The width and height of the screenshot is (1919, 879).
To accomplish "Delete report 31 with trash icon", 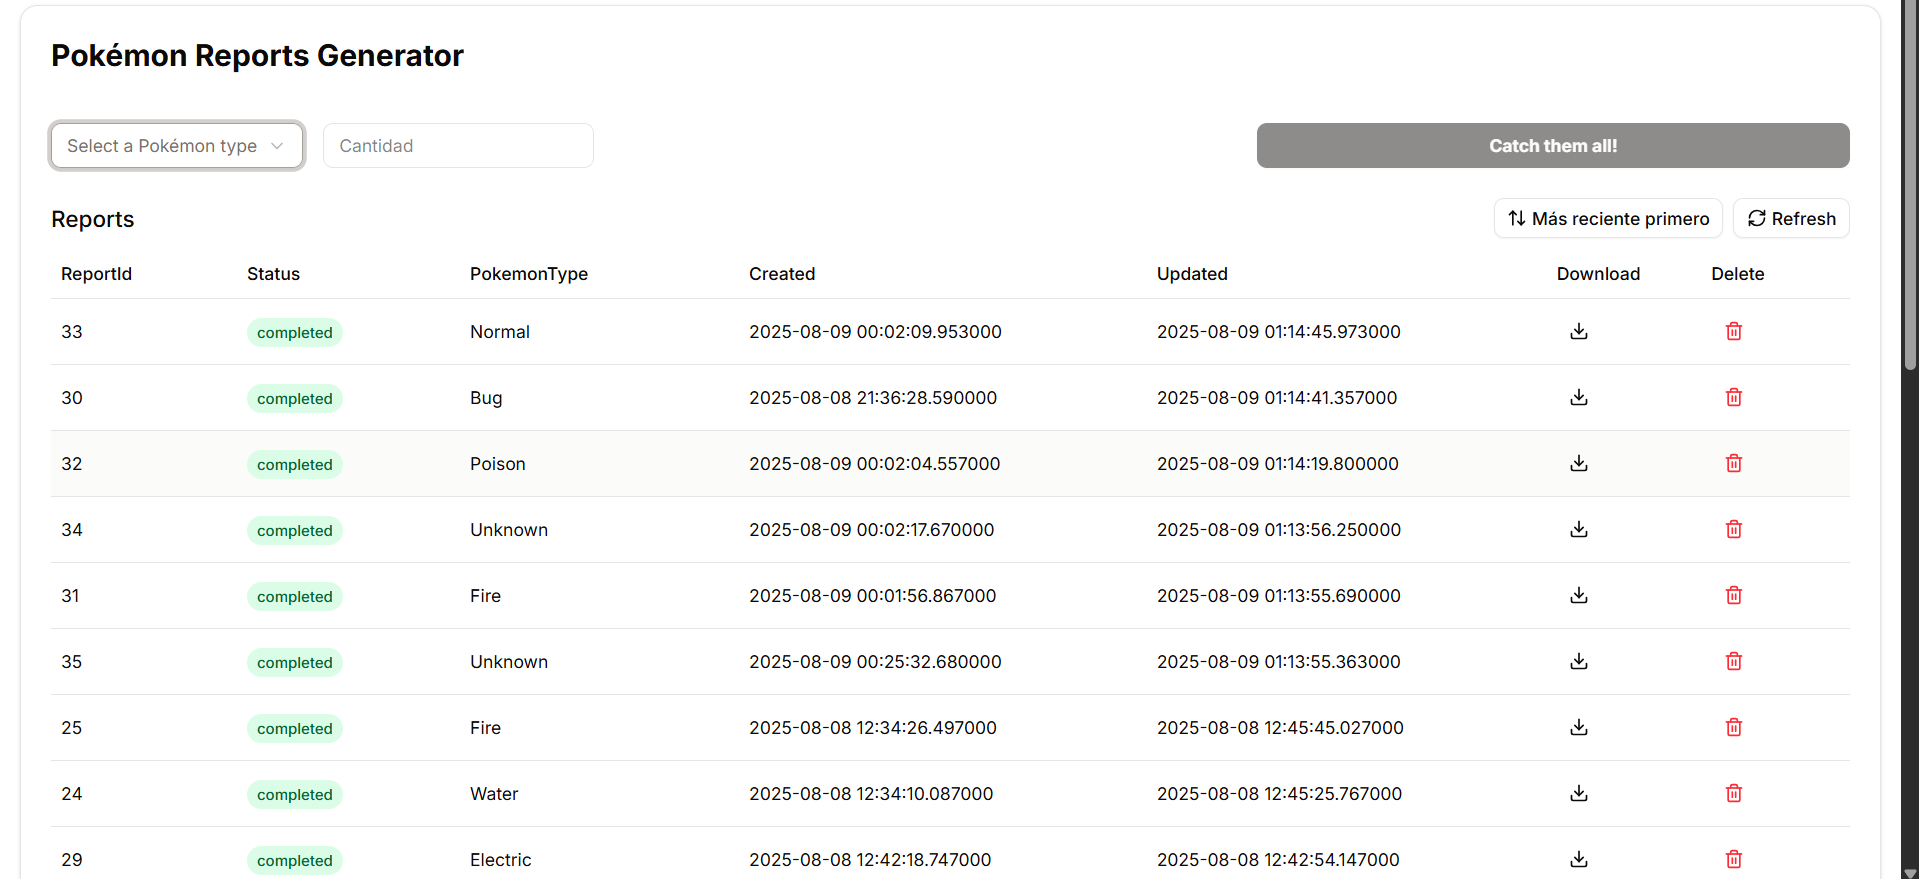I will click(x=1734, y=595).
